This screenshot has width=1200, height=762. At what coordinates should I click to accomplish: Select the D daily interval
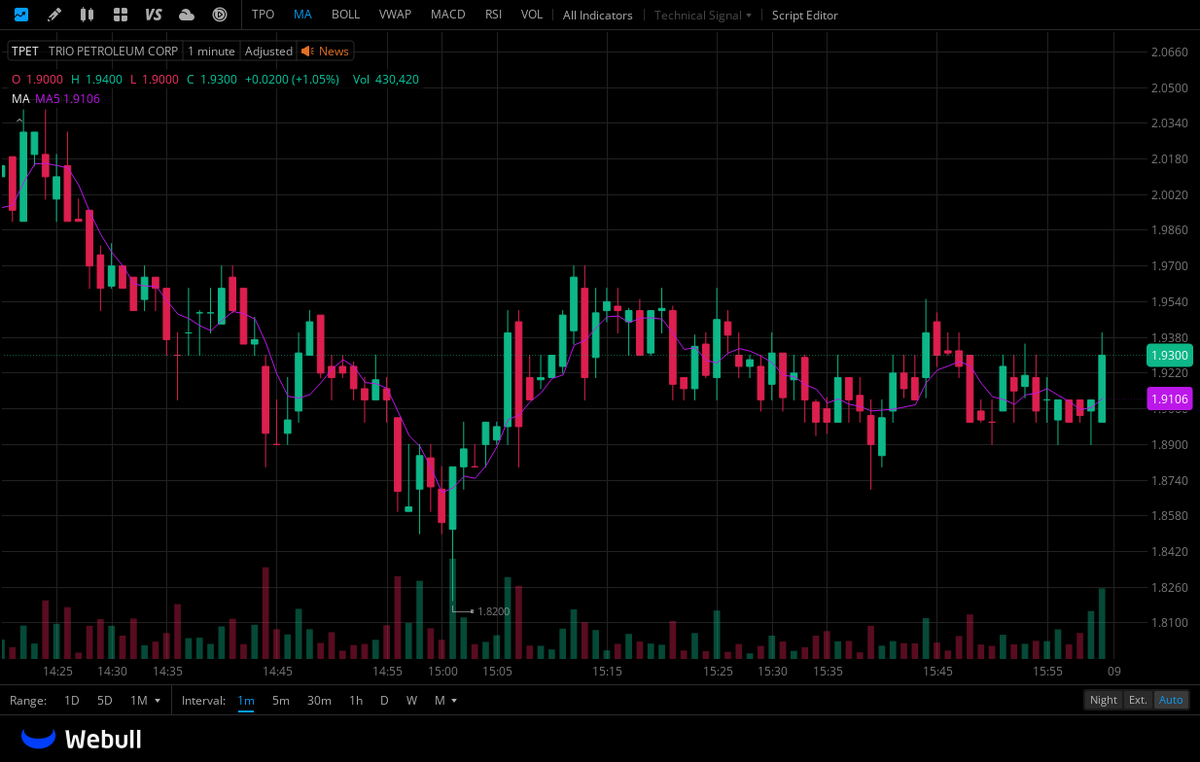[384, 700]
